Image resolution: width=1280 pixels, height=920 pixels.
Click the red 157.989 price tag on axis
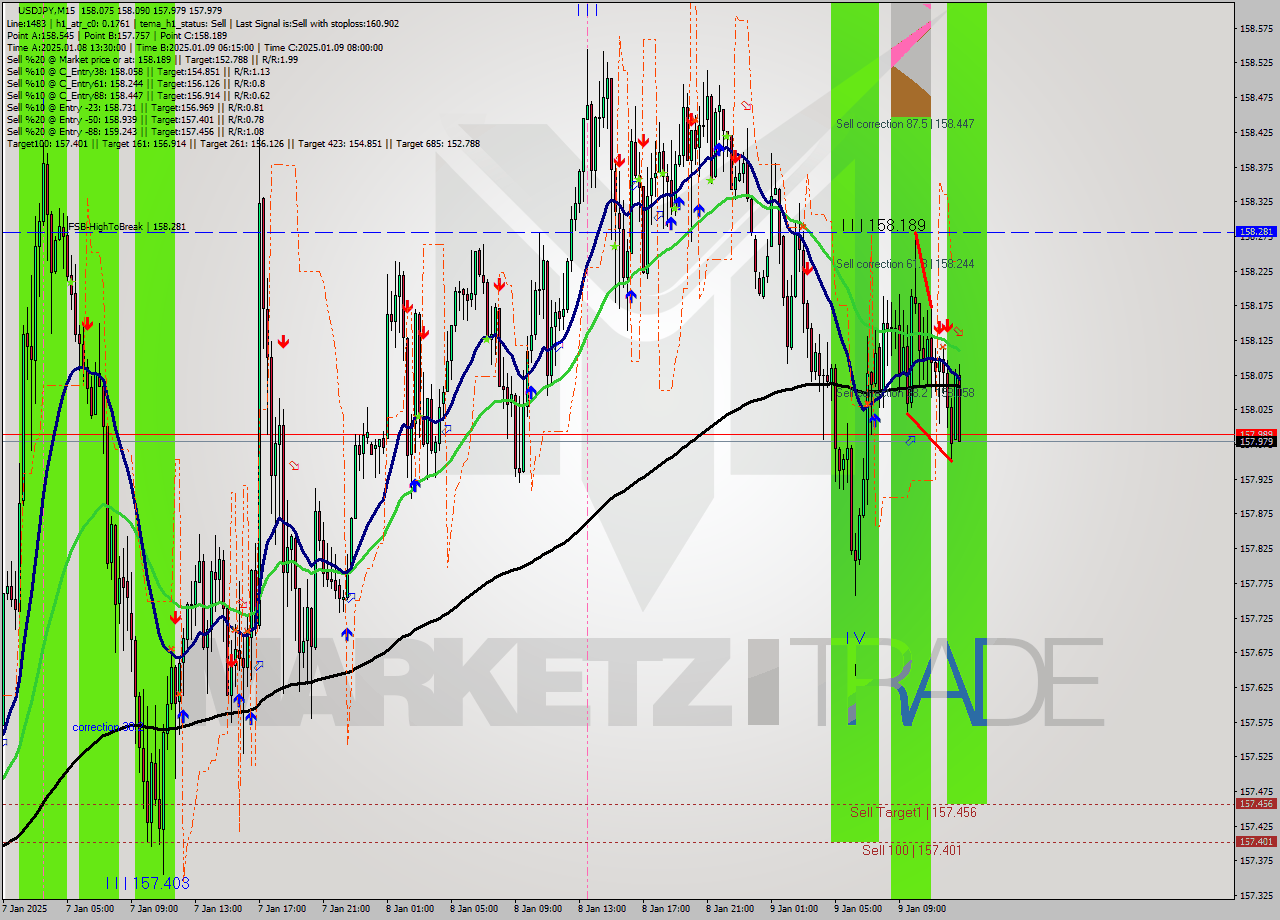pos(1256,434)
